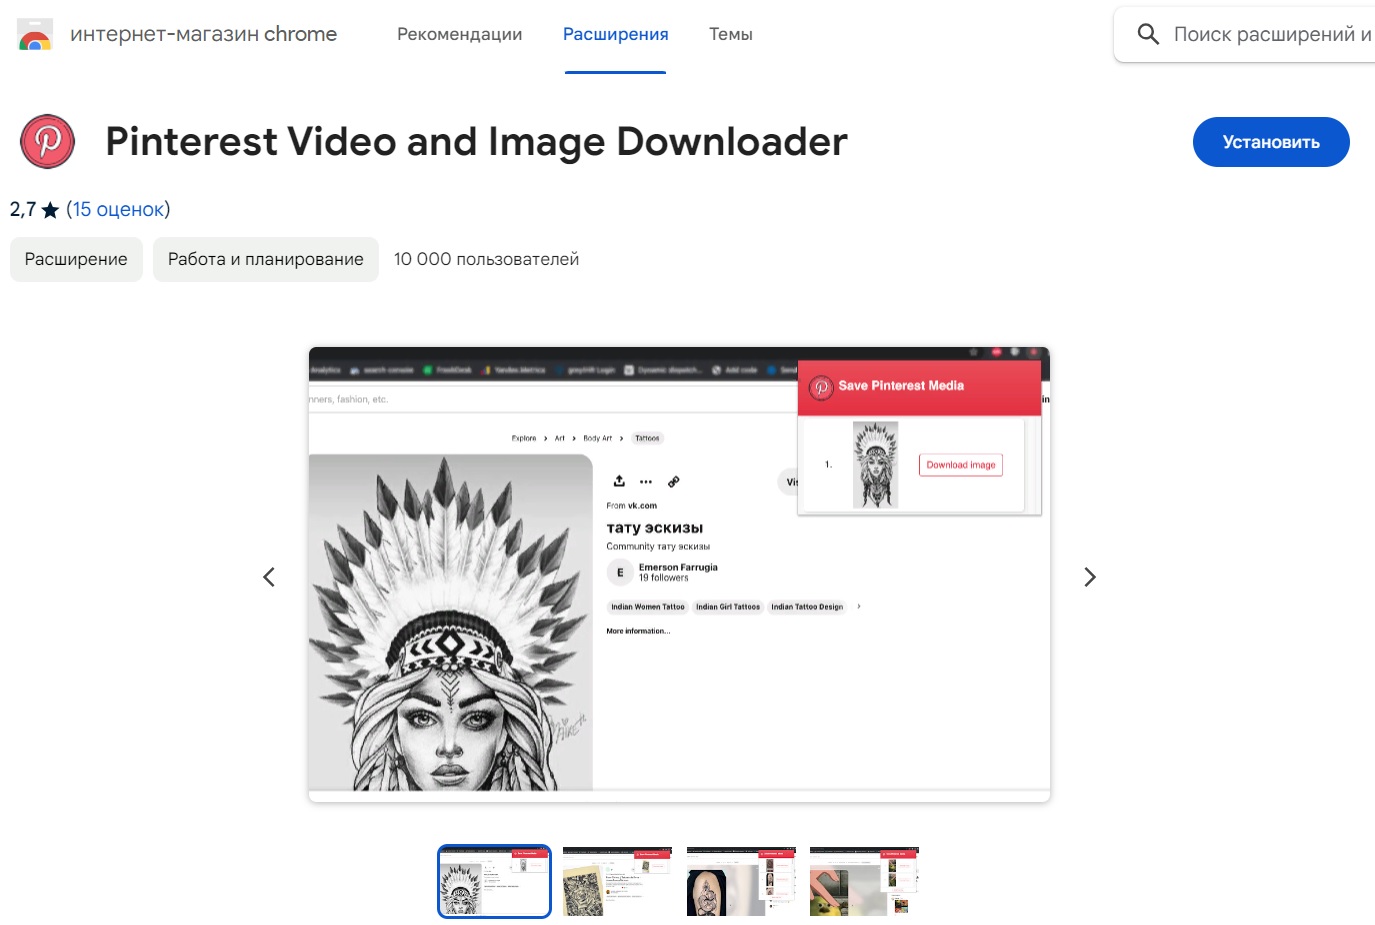This screenshot has height=925, width=1375.
Task: Click the Работа и планирование chip
Action: [x=266, y=259]
